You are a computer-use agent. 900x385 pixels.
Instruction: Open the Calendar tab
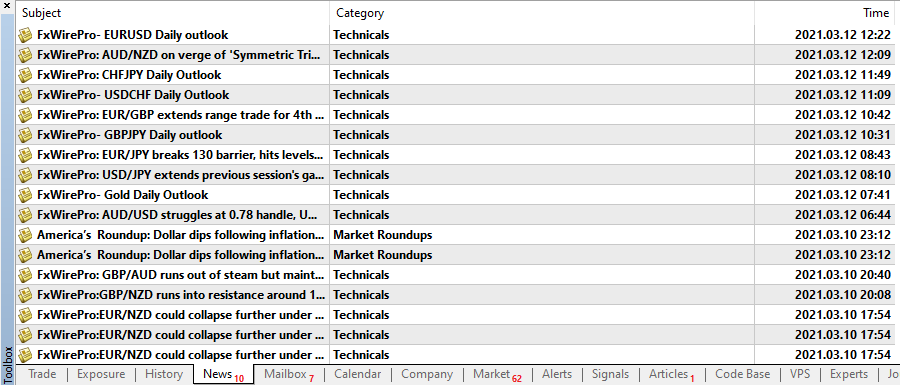click(358, 375)
